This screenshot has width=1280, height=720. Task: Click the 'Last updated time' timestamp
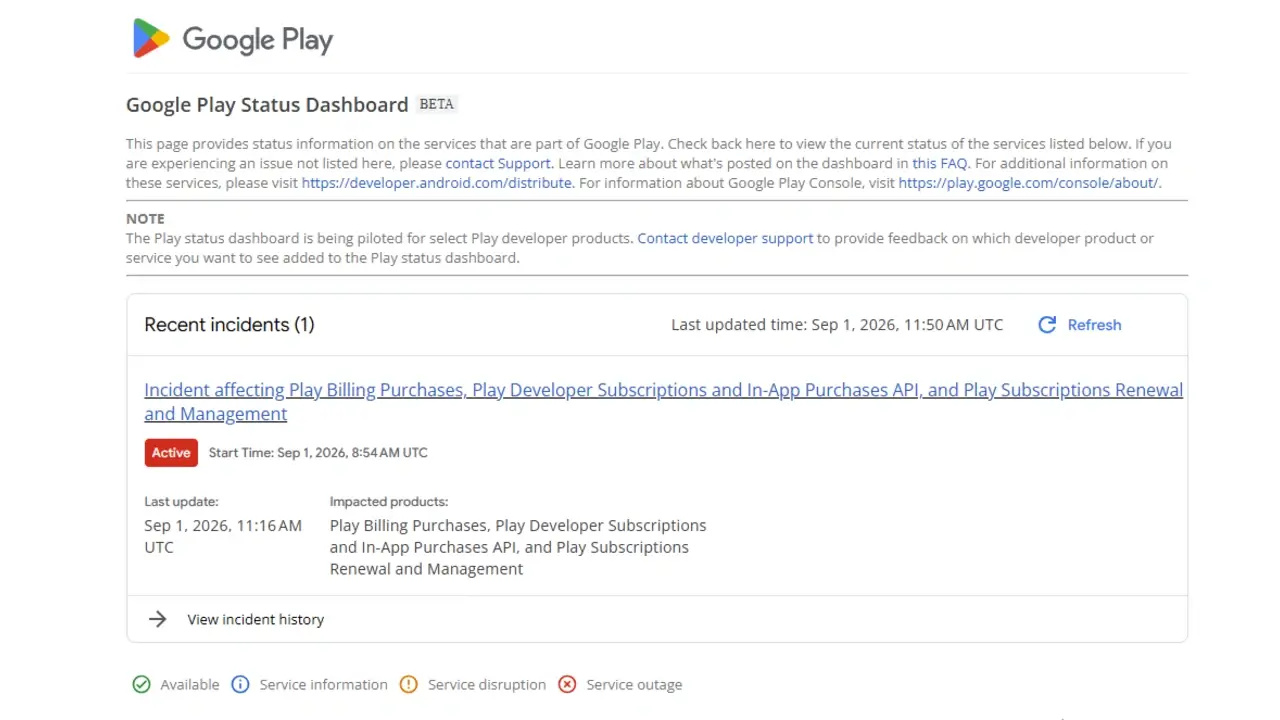[837, 325]
